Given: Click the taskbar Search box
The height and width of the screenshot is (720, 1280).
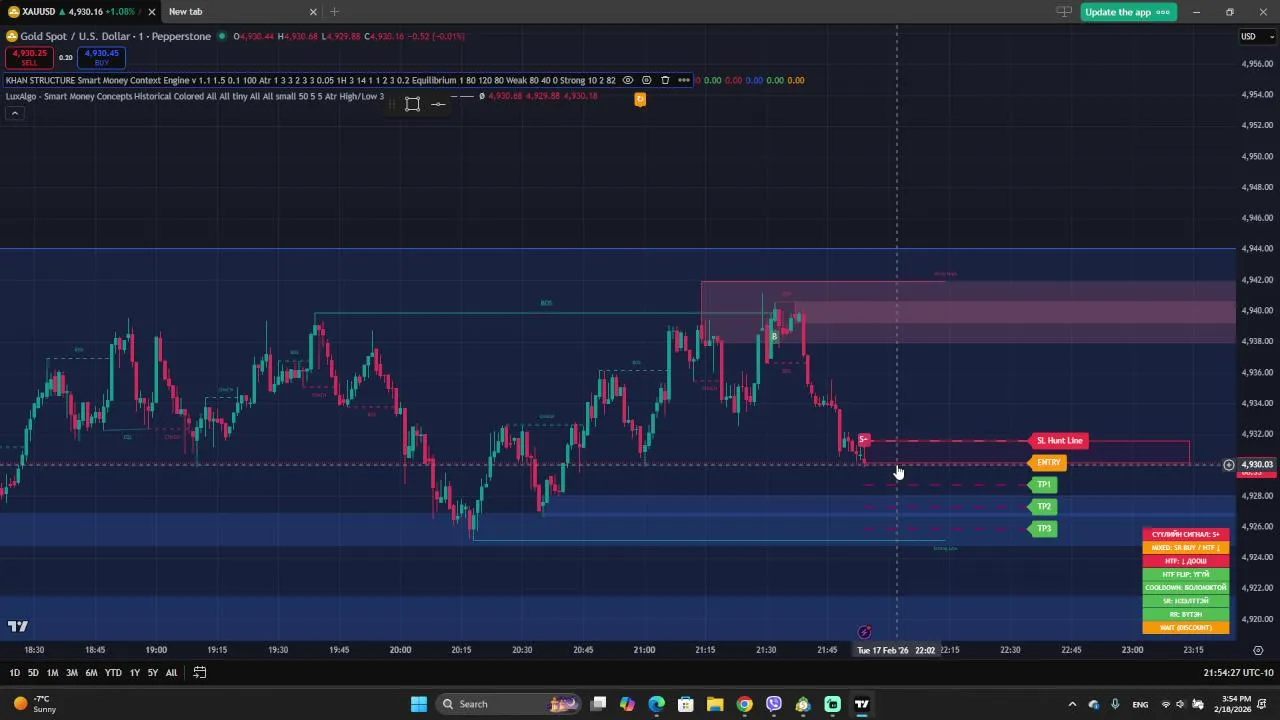Looking at the screenshot, I should (x=510, y=704).
